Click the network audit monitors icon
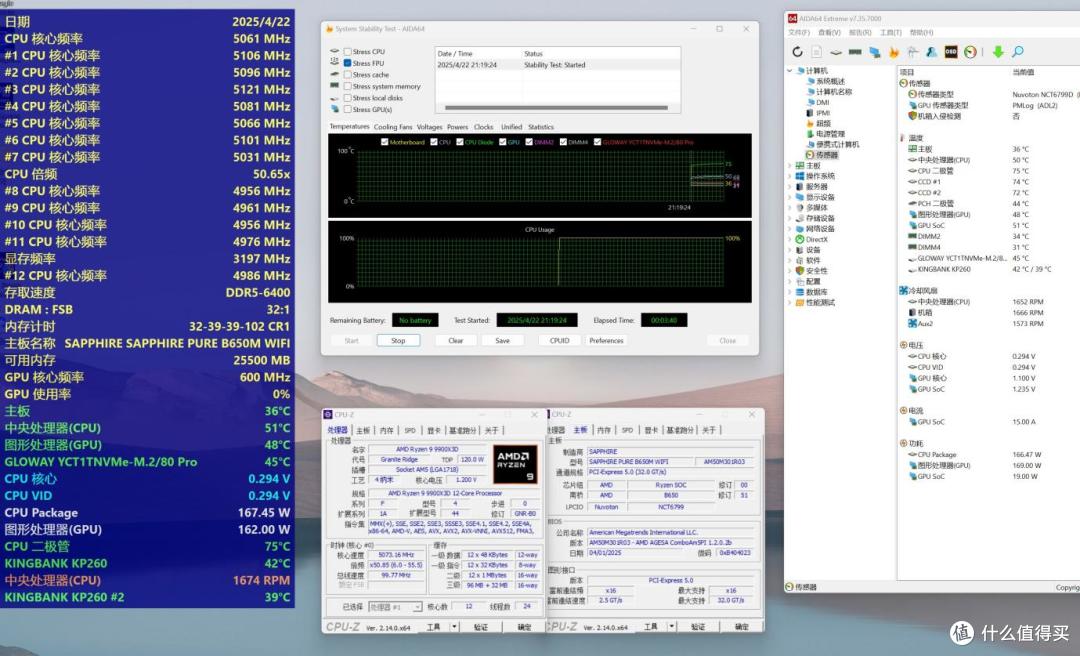 (874, 52)
